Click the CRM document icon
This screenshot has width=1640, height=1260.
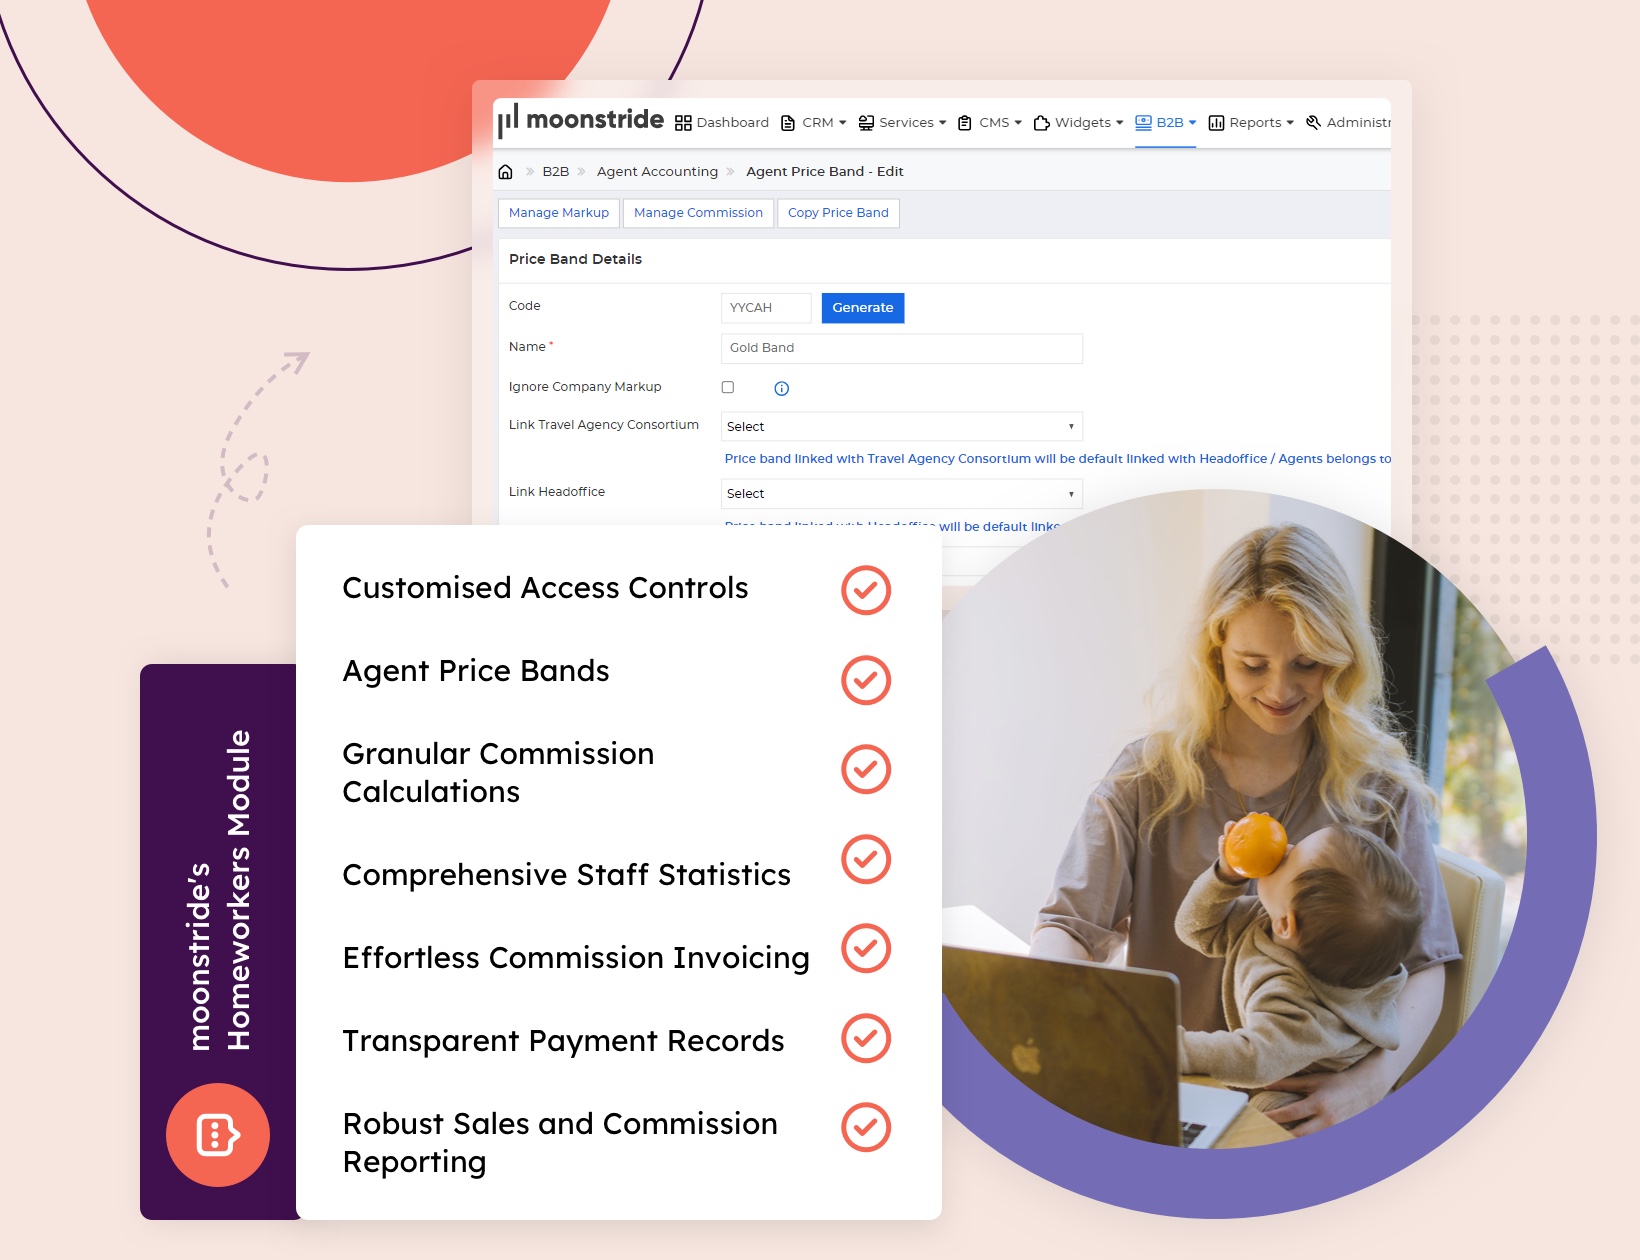click(788, 123)
